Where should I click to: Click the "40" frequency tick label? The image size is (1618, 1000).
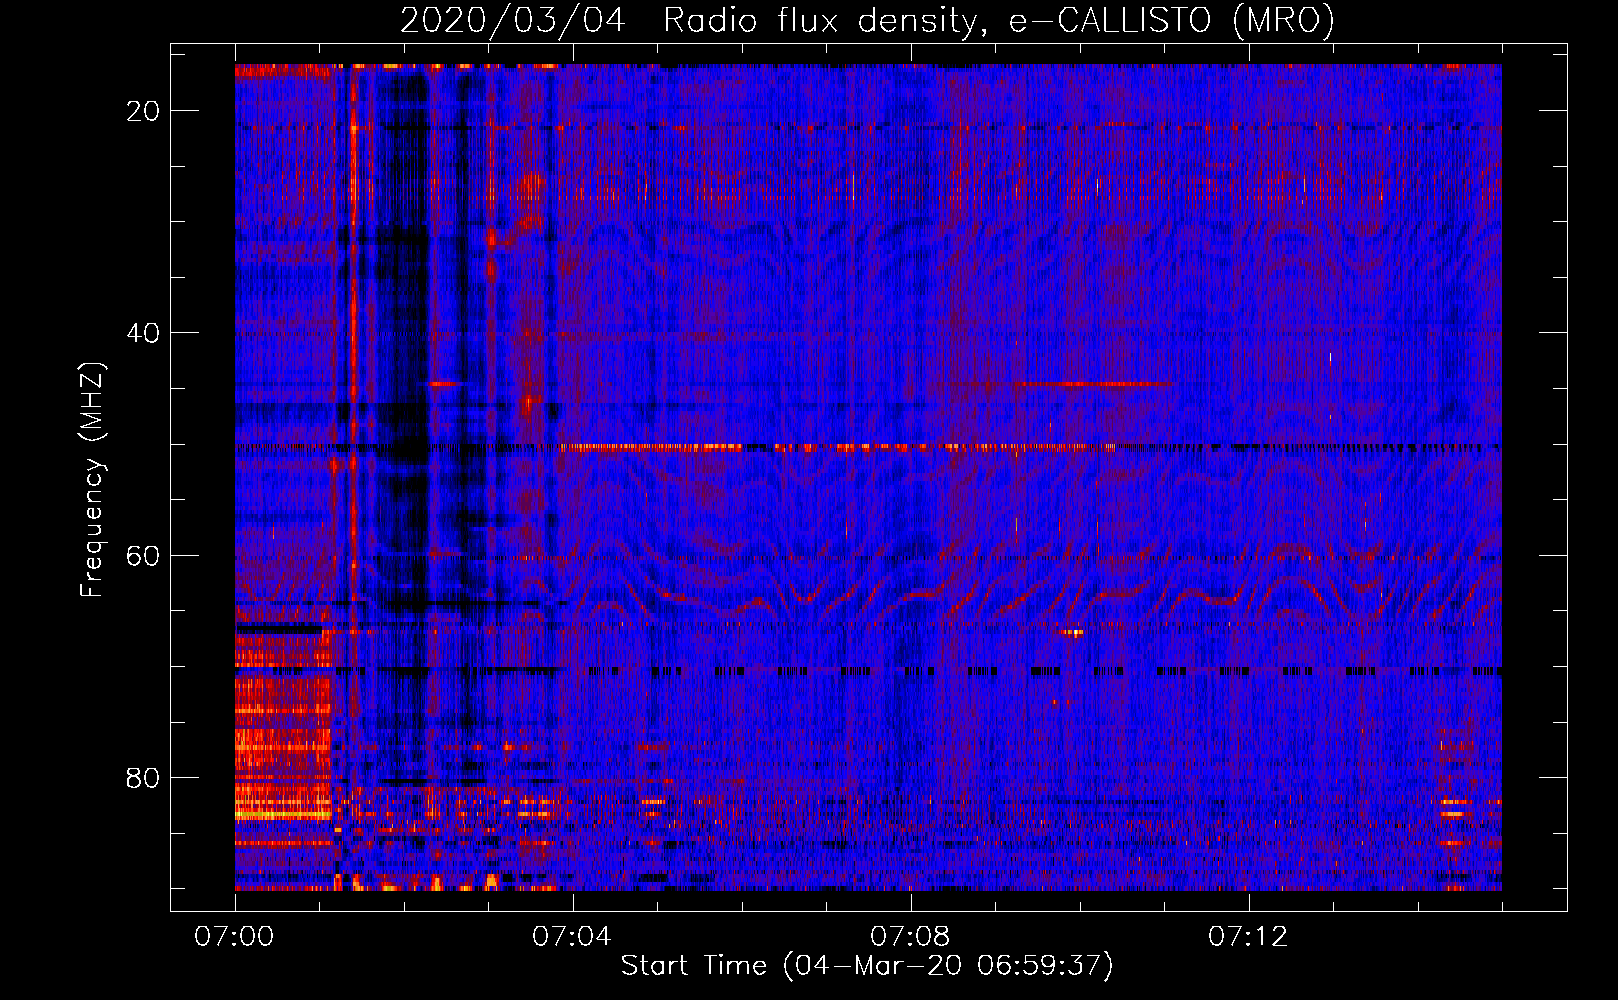point(144,333)
